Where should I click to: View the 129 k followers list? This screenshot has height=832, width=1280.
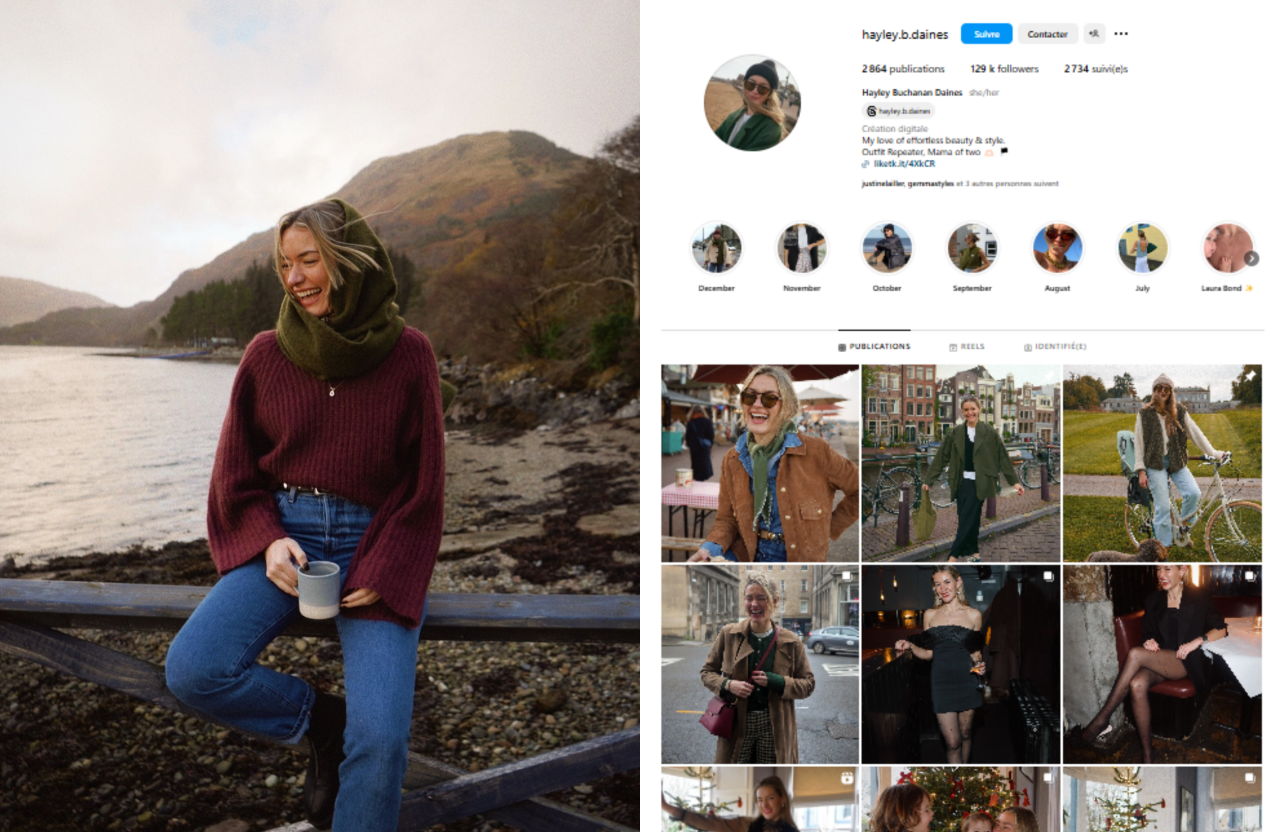pyautogui.click(x=1004, y=69)
